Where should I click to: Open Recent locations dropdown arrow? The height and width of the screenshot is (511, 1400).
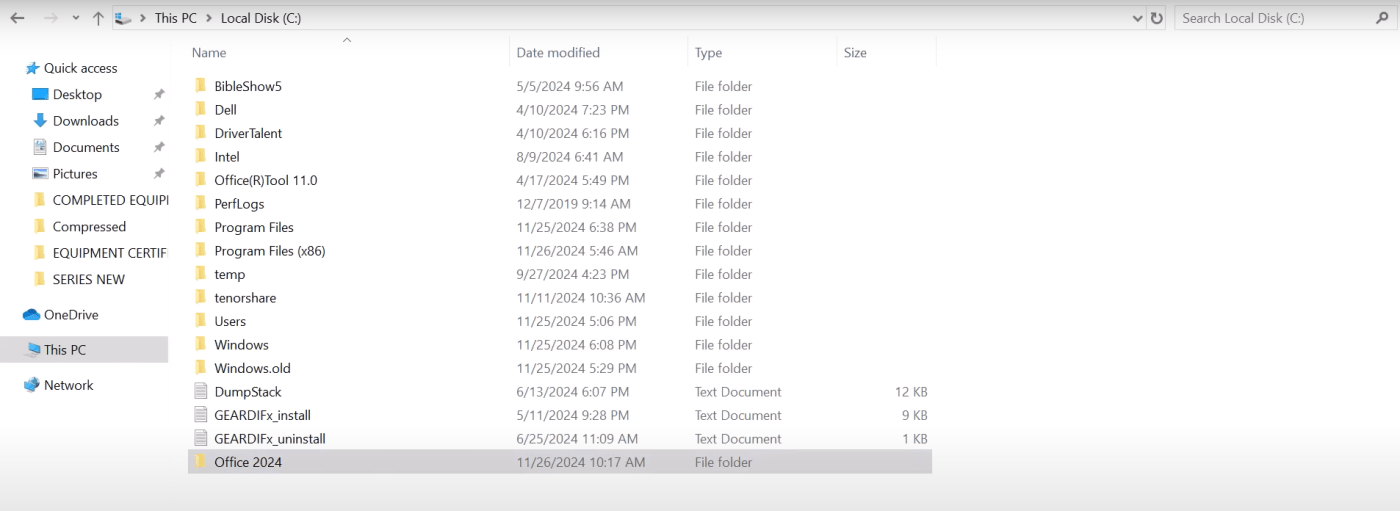coord(75,18)
